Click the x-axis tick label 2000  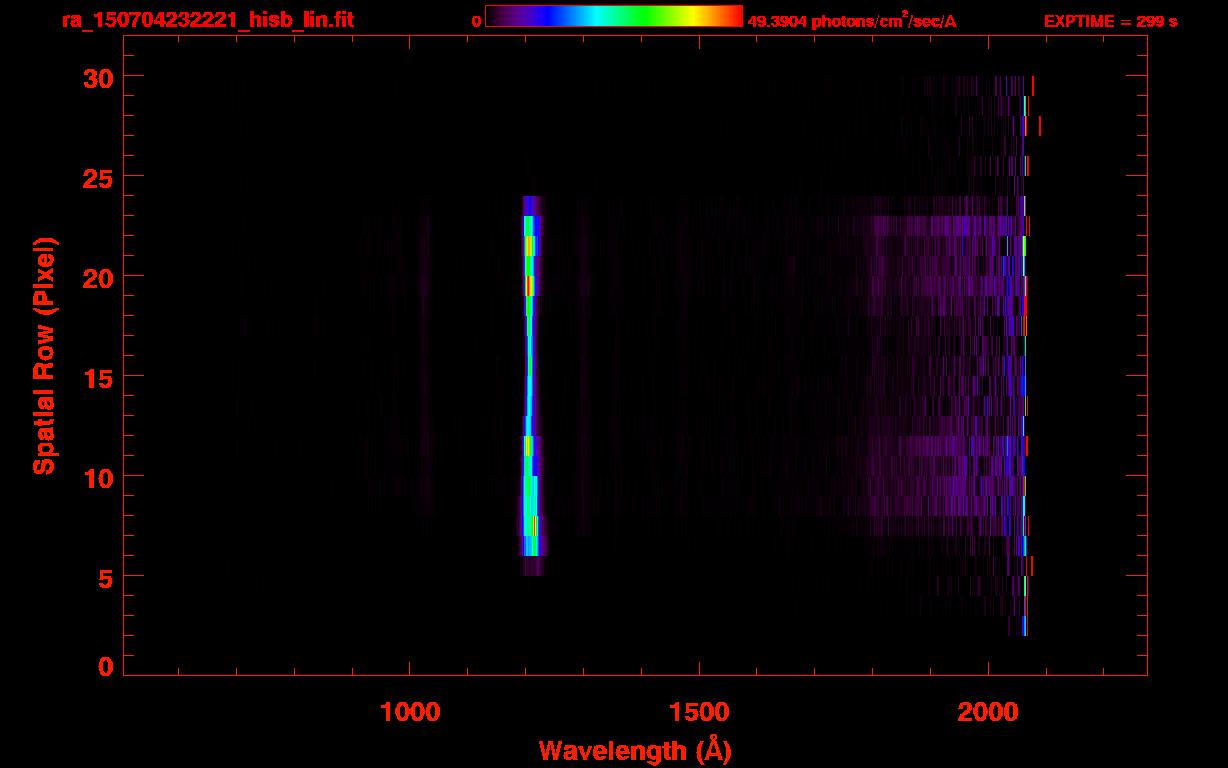[x=988, y=712]
